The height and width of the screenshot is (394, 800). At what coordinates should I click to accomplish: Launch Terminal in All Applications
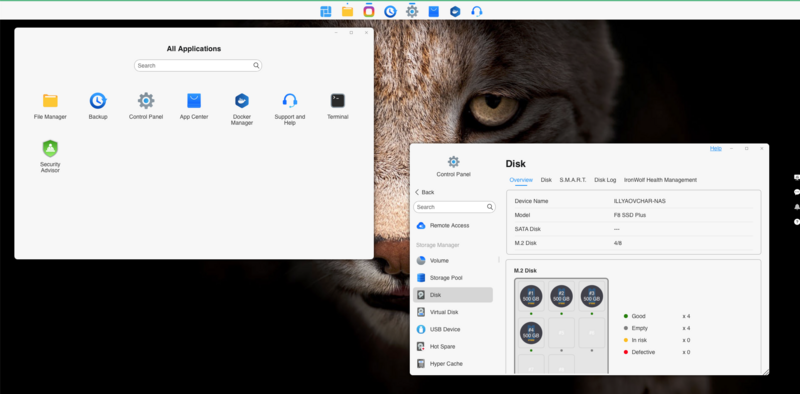pyautogui.click(x=338, y=106)
